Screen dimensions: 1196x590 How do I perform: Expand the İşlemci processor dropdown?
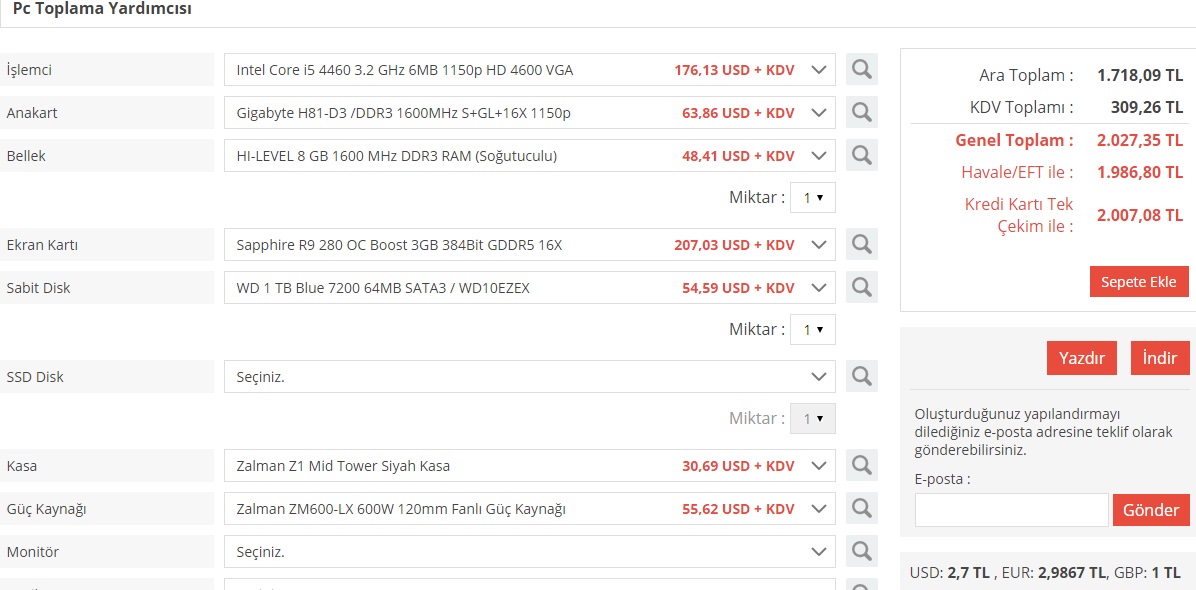529,70
